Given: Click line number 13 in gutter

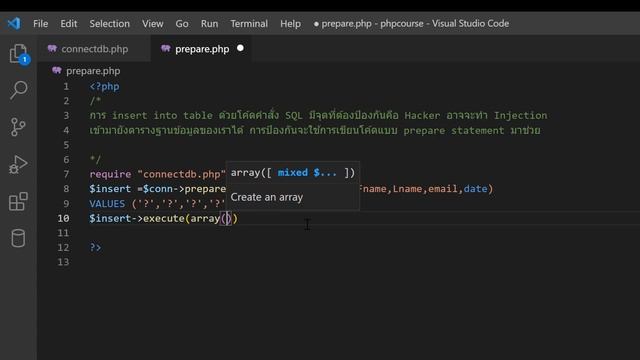Looking at the screenshot, I should [63, 262].
